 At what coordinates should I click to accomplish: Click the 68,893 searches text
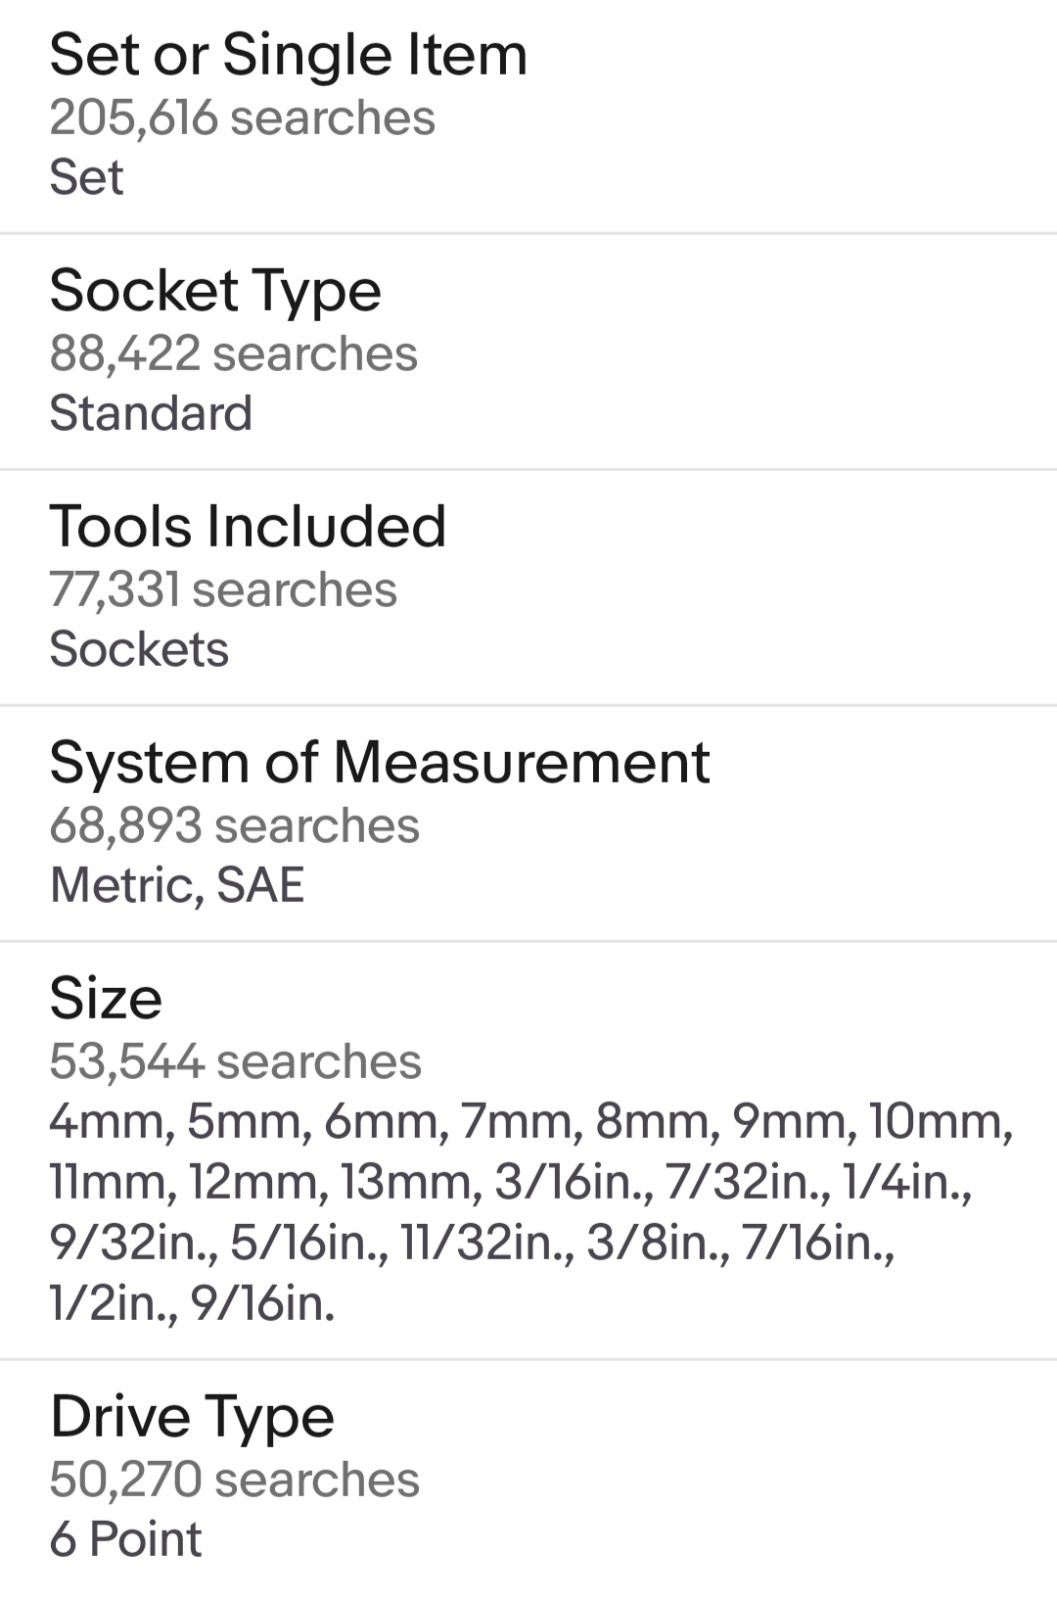(234, 826)
